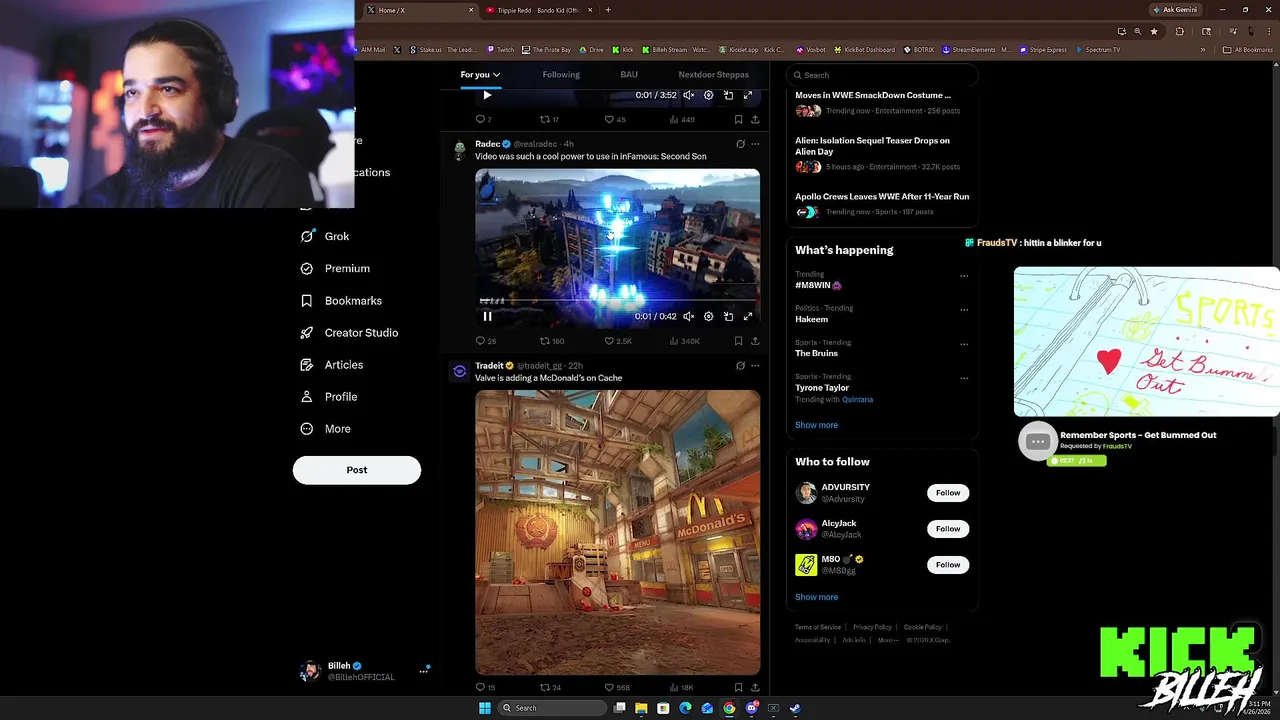Click the Post button

point(357,470)
